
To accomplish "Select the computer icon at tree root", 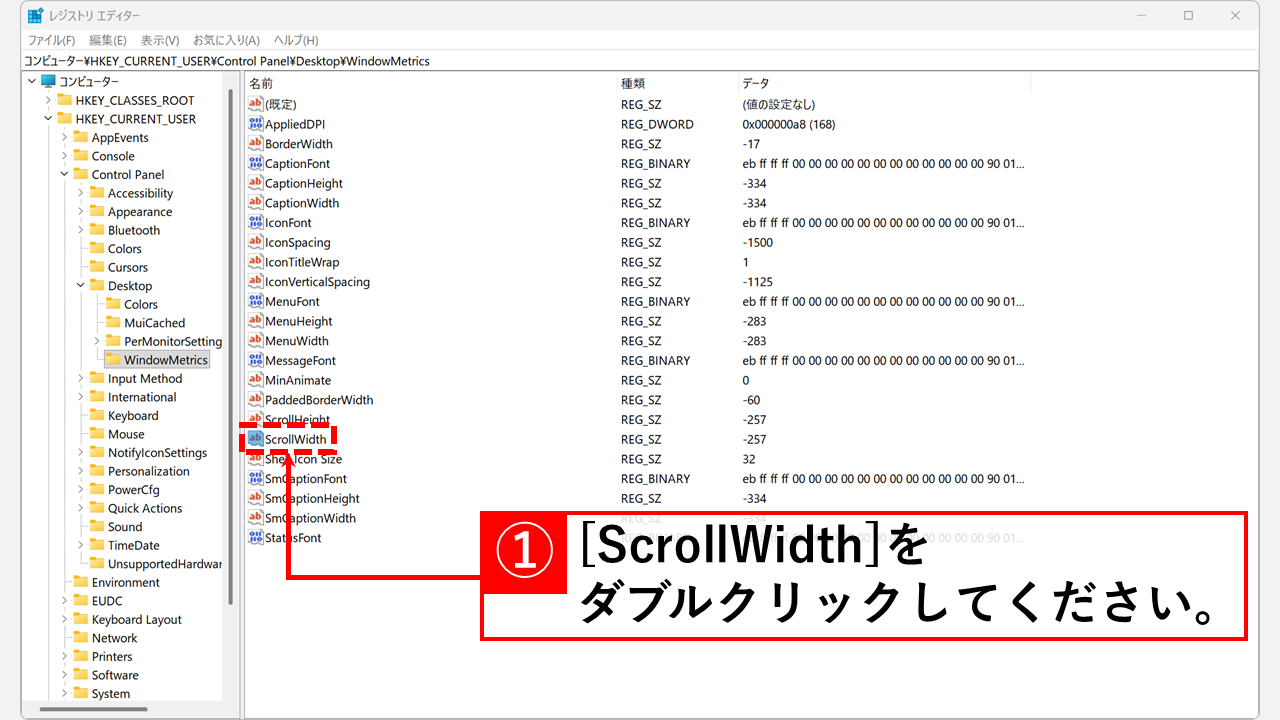I will 48,82.
